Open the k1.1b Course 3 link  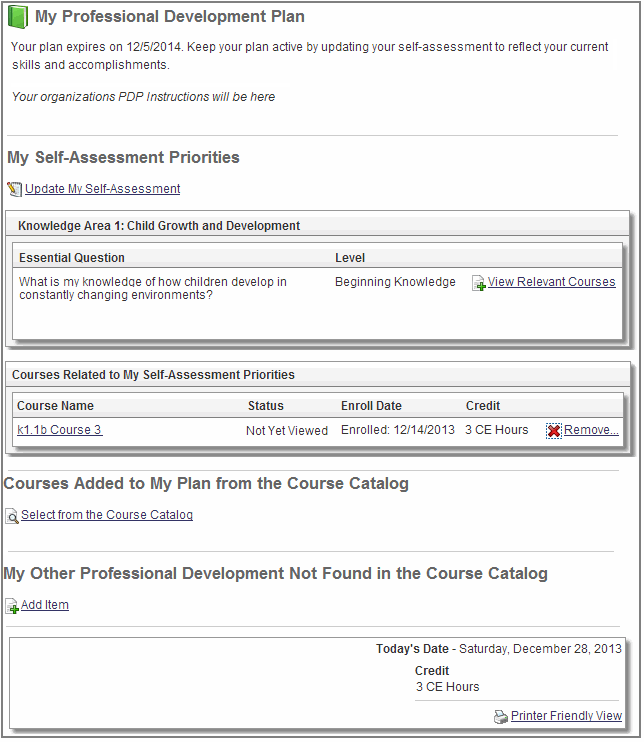59,430
